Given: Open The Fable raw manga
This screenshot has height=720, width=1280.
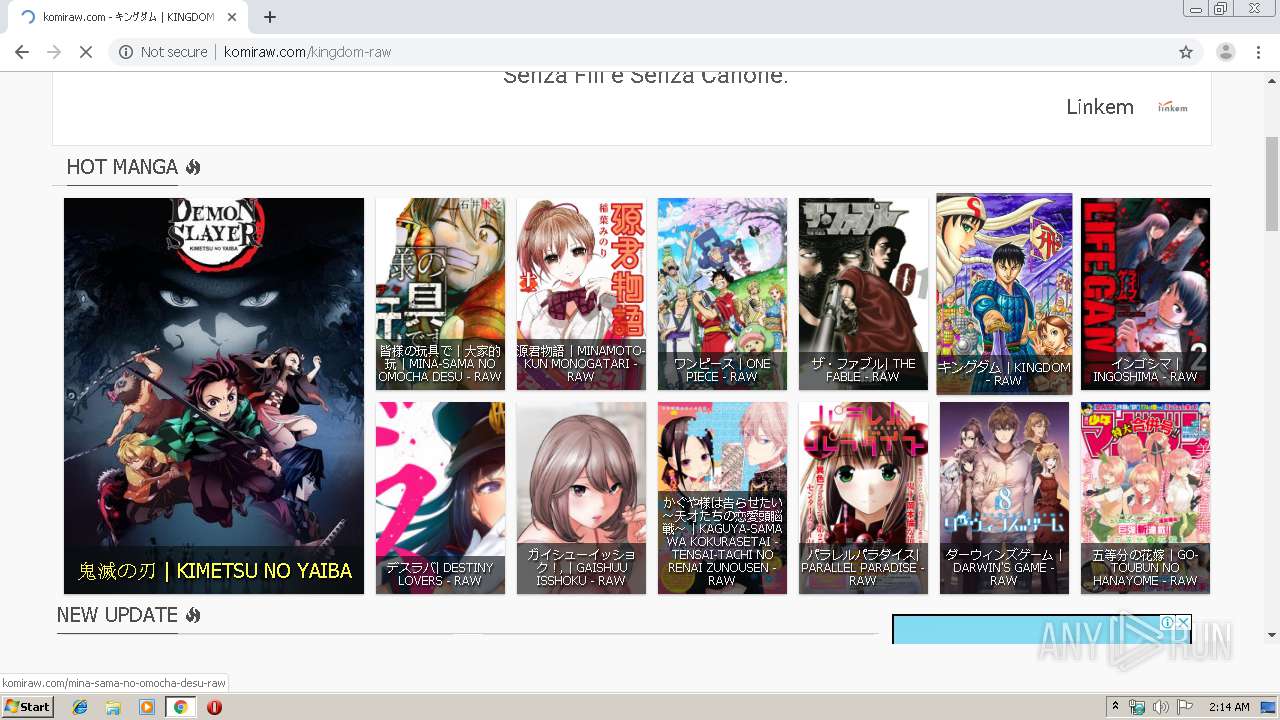Looking at the screenshot, I should [863, 294].
